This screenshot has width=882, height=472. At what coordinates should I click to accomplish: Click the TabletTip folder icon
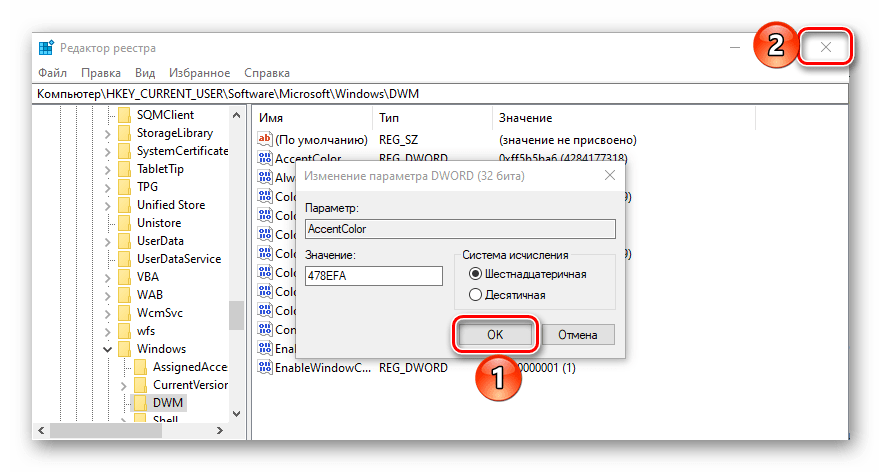click(124, 169)
